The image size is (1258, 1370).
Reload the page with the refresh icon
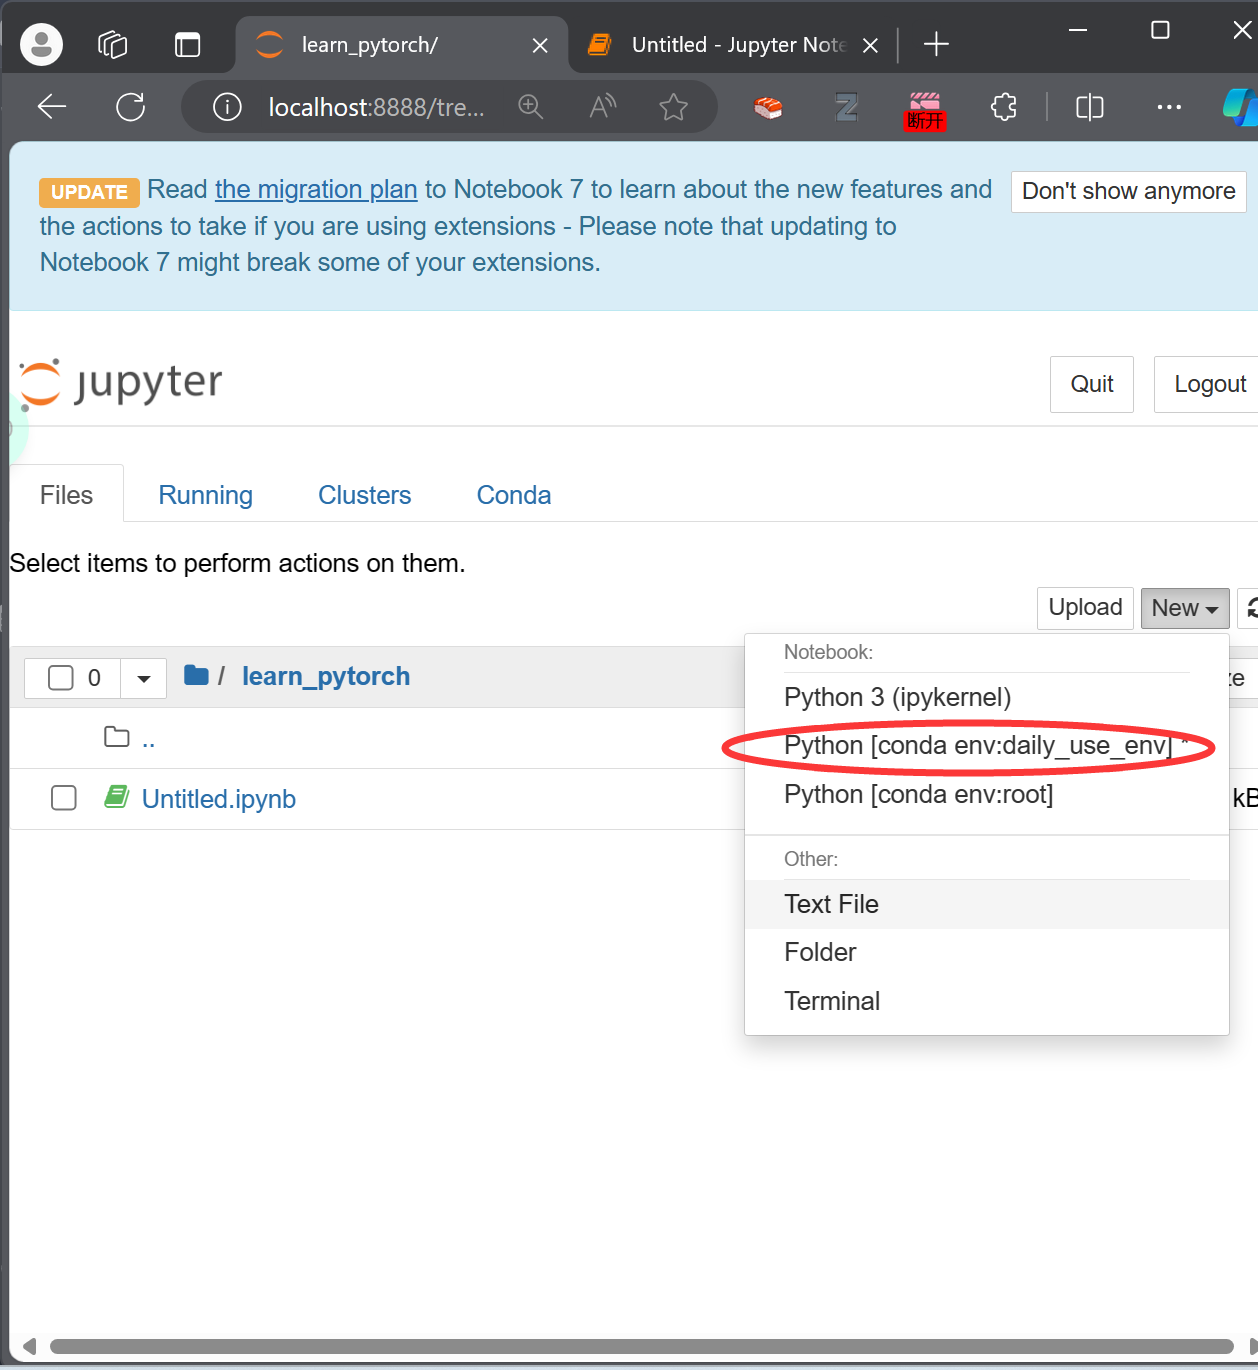(131, 107)
